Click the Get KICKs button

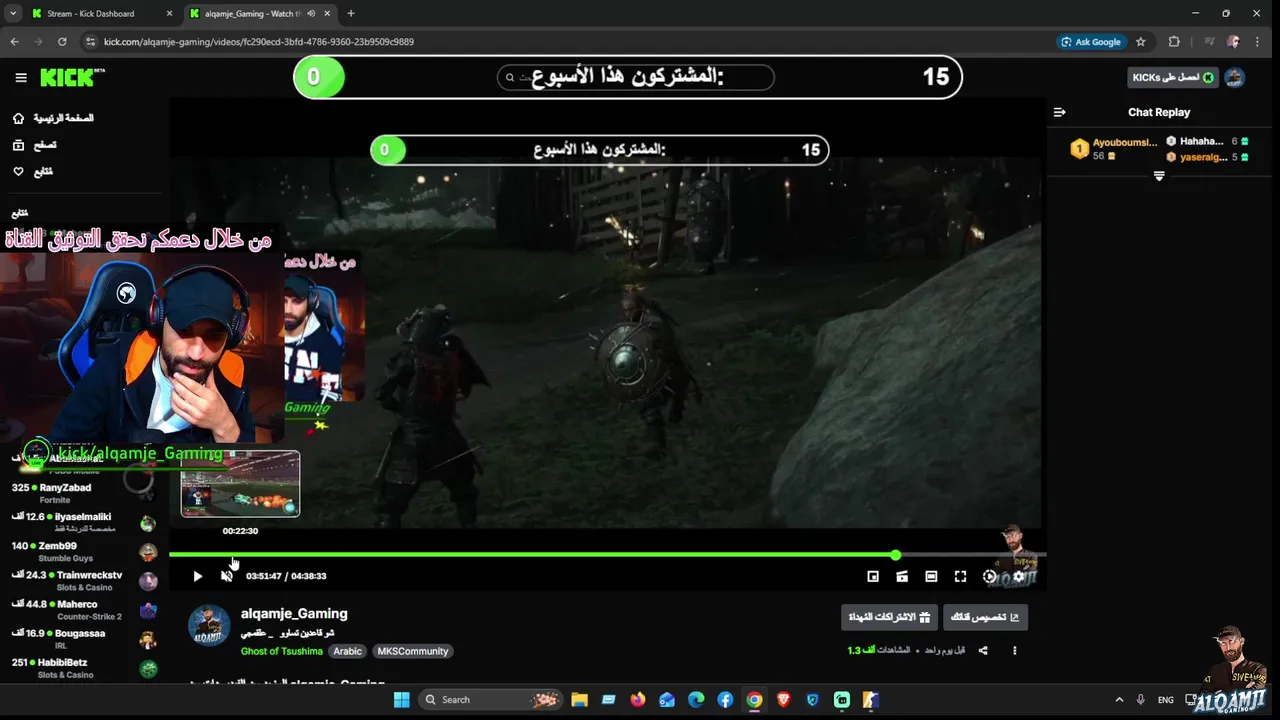1173,78
